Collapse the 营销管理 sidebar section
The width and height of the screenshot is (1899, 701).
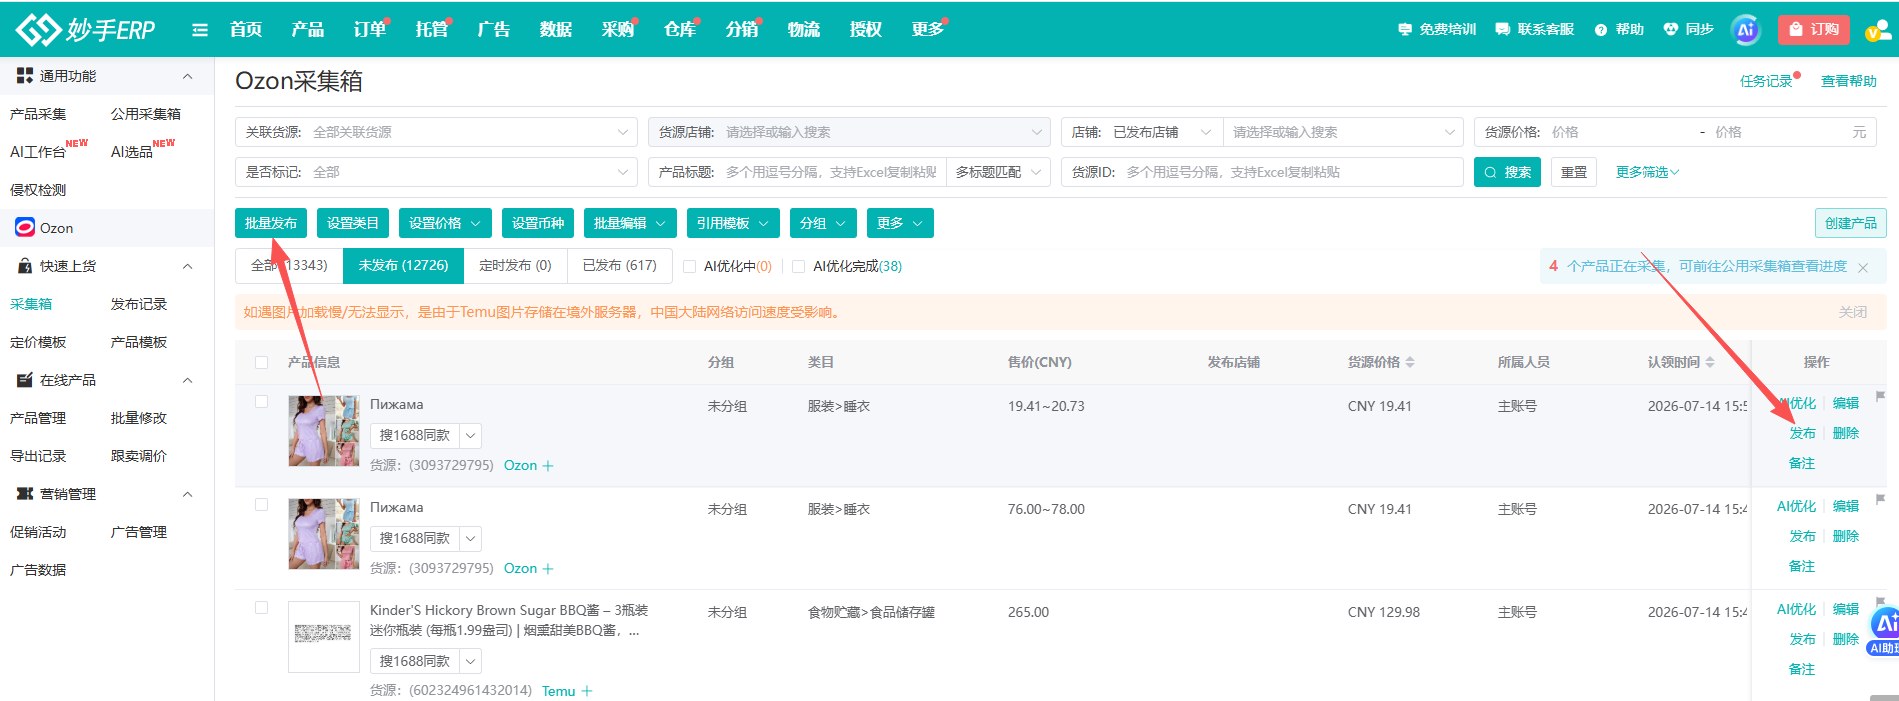point(187,494)
